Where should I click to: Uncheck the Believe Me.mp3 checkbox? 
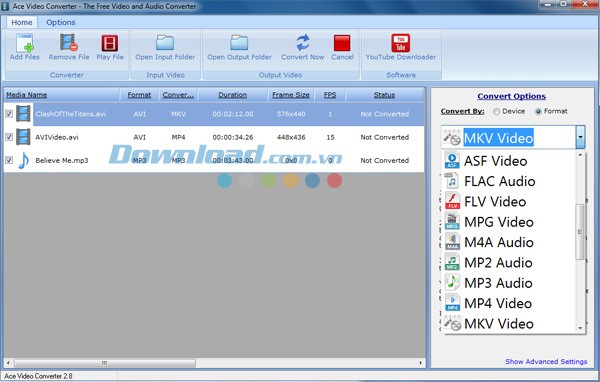(9, 160)
